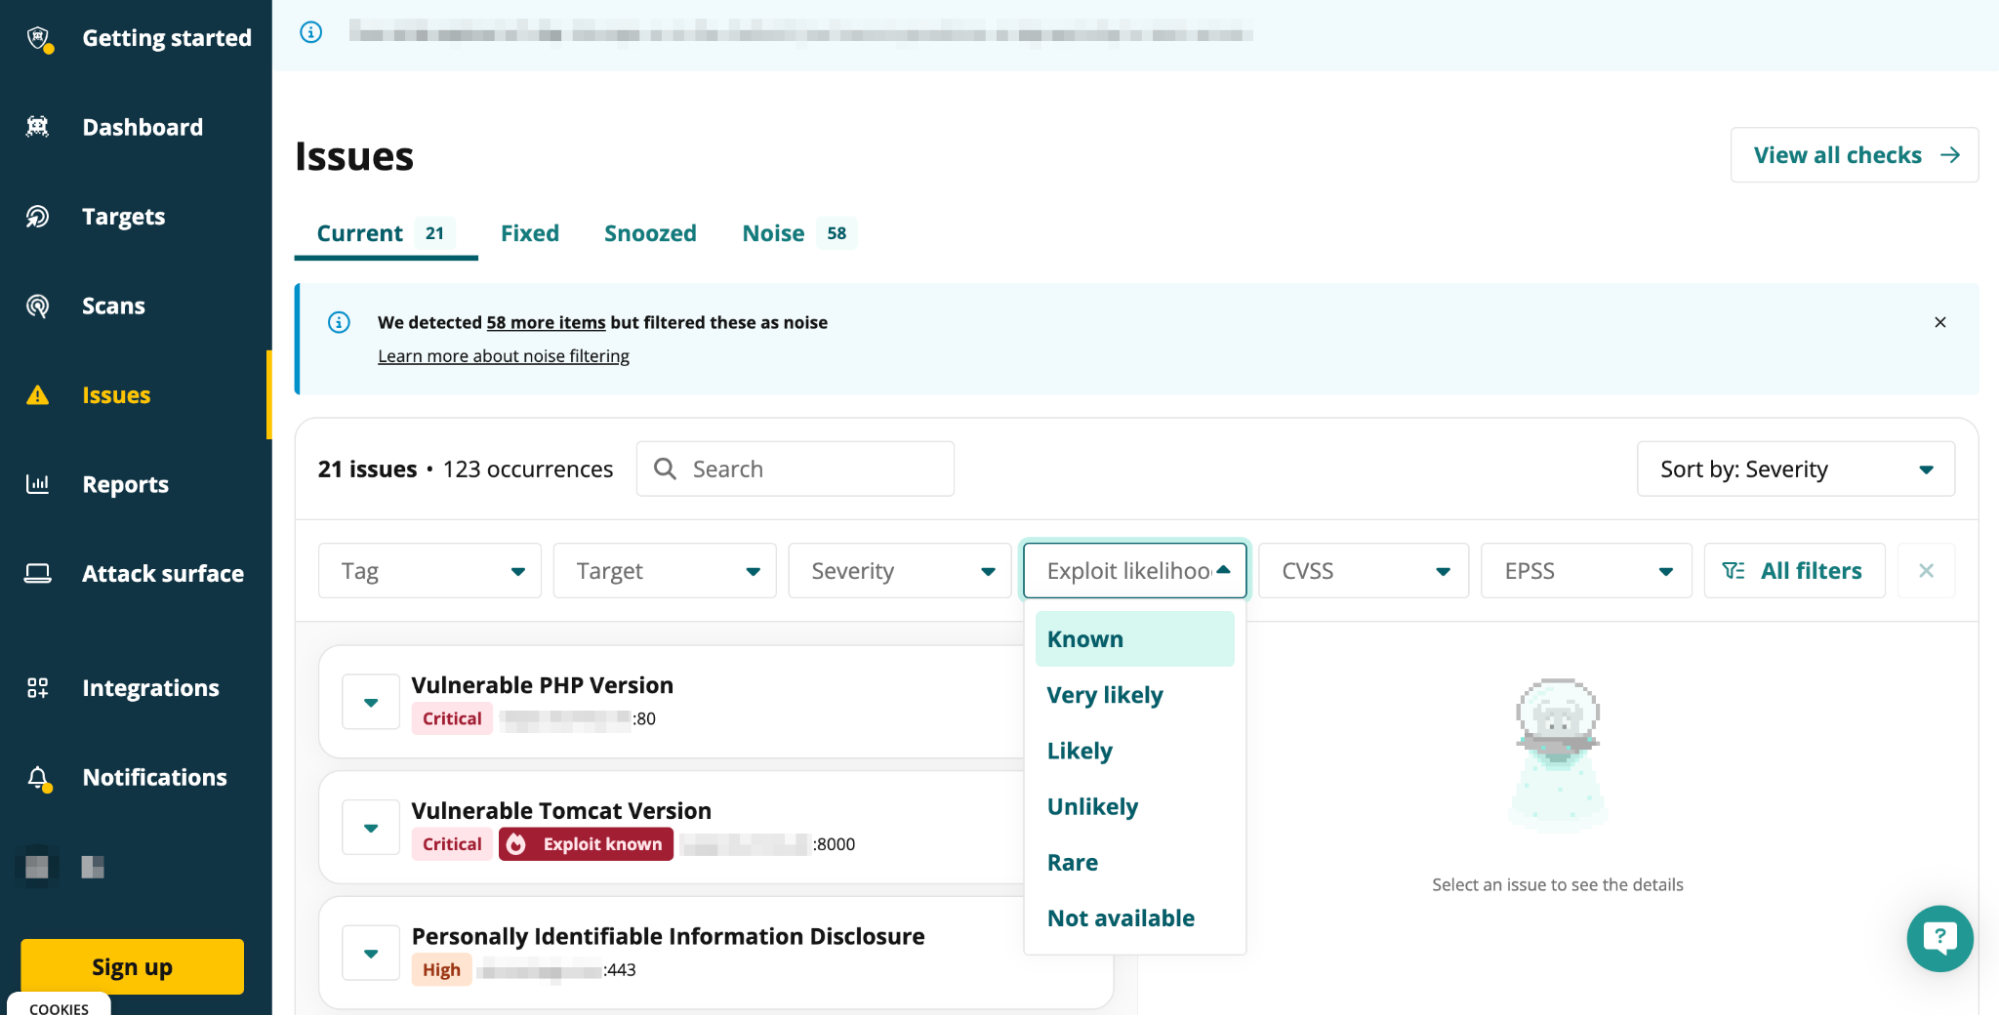Image resolution: width=1999 pixels, height=1016 pixels.
Task: Open the Severity filter dropdown
Action: click(x=899, y=570)
